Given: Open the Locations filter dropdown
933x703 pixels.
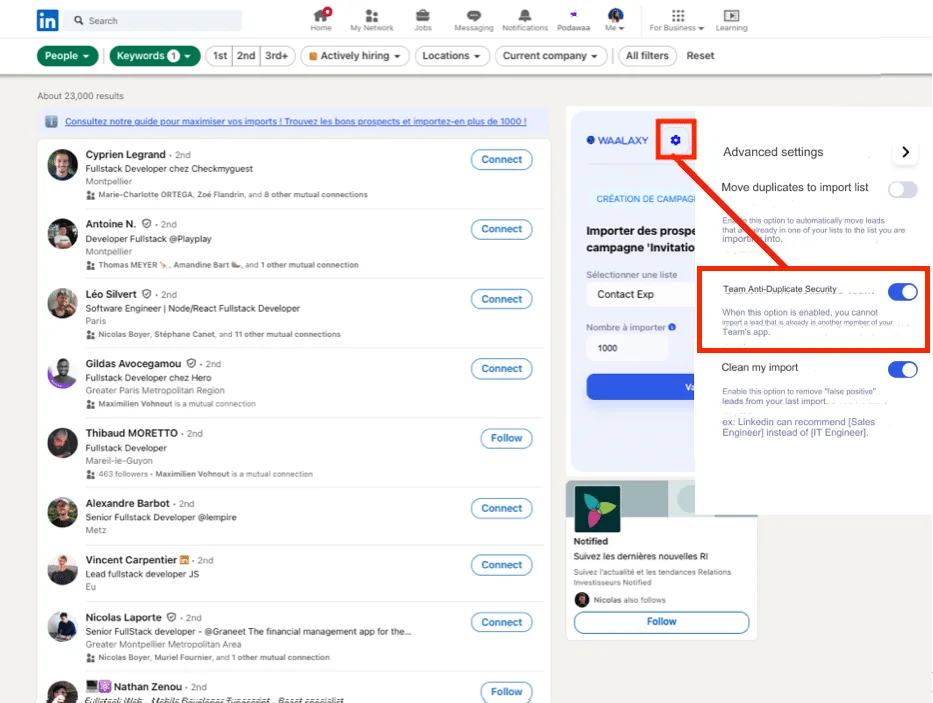Looking at the screenshot, I should coord(452,55).
